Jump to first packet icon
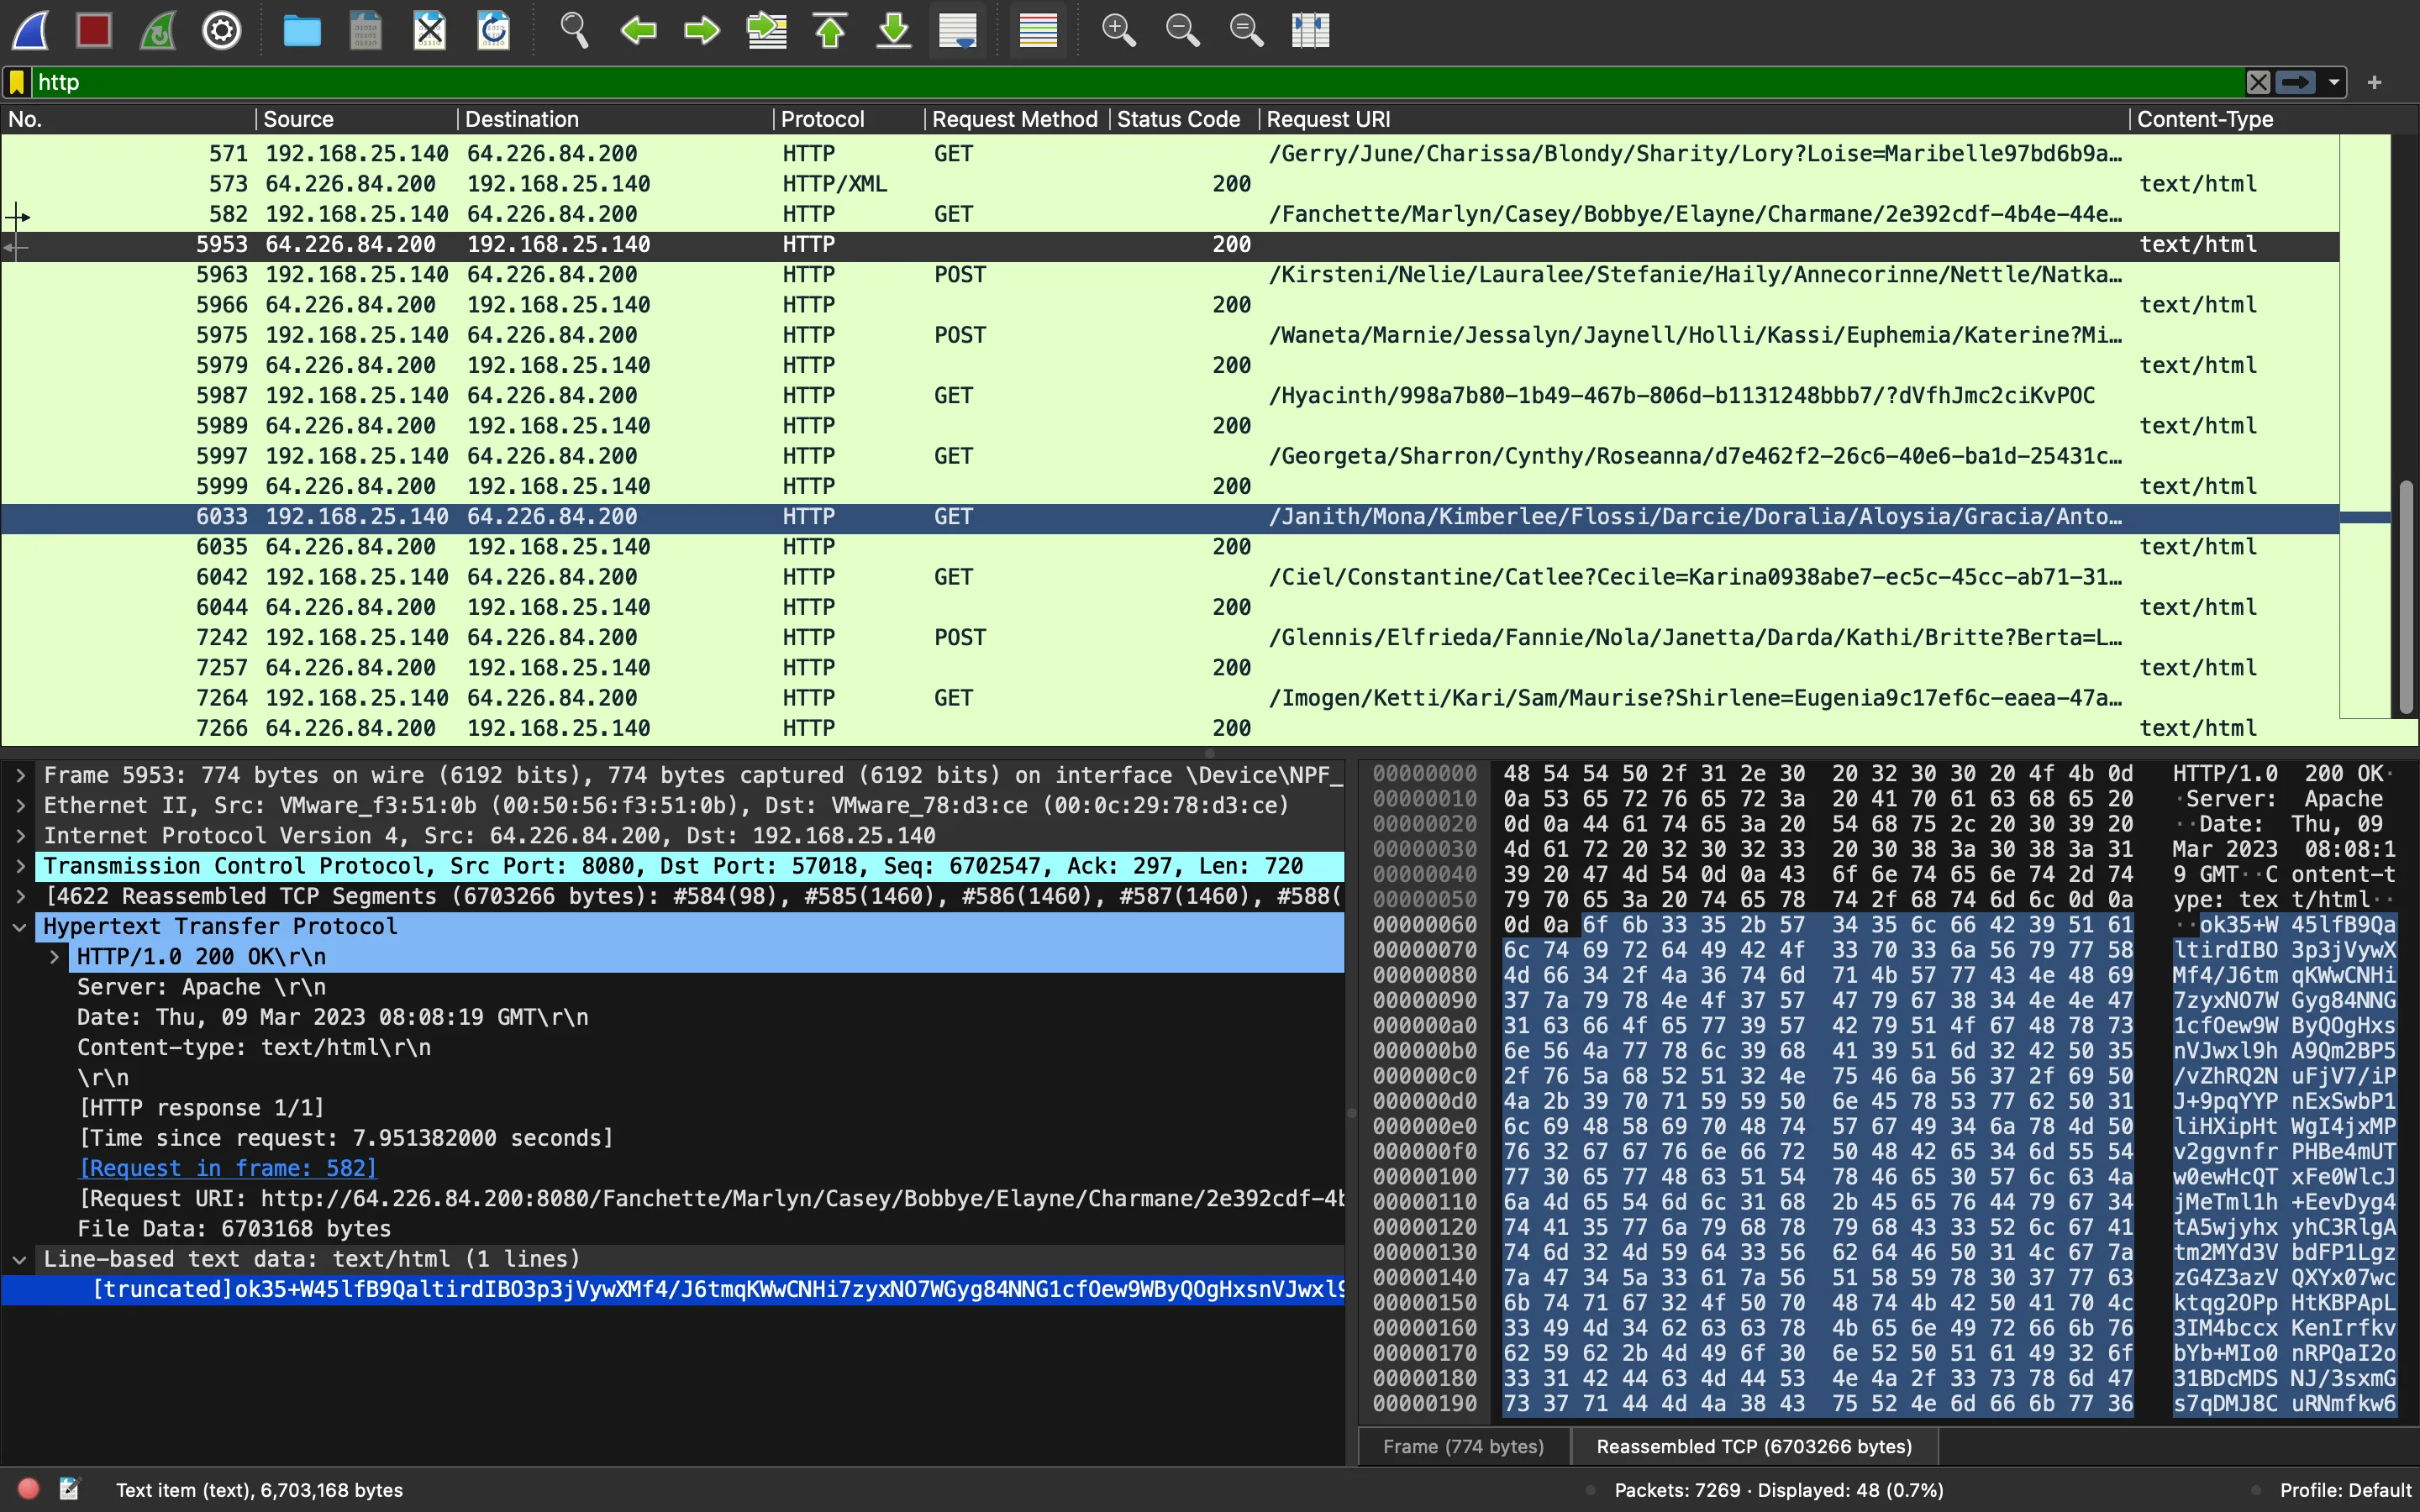This screenshot has width=2420, height=1512. [830, 30]
